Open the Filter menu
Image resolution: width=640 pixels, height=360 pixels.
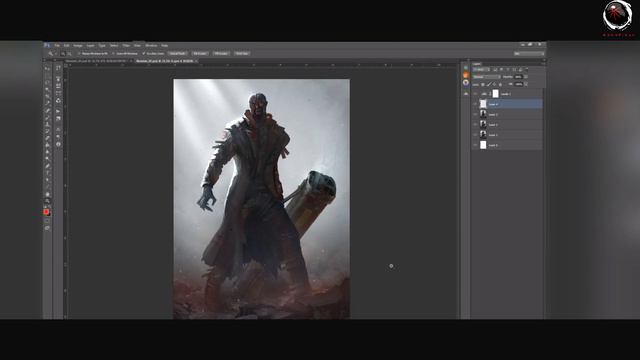coord(126,45)
